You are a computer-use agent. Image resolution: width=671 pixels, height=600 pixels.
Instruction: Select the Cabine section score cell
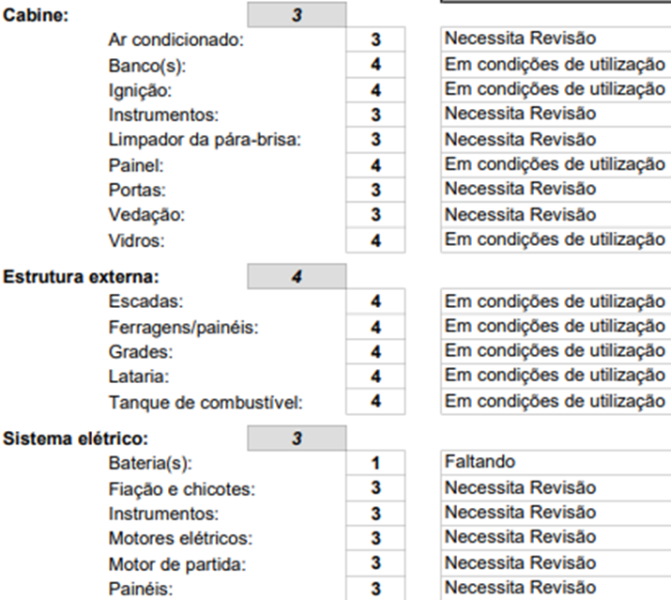(296, 15)
